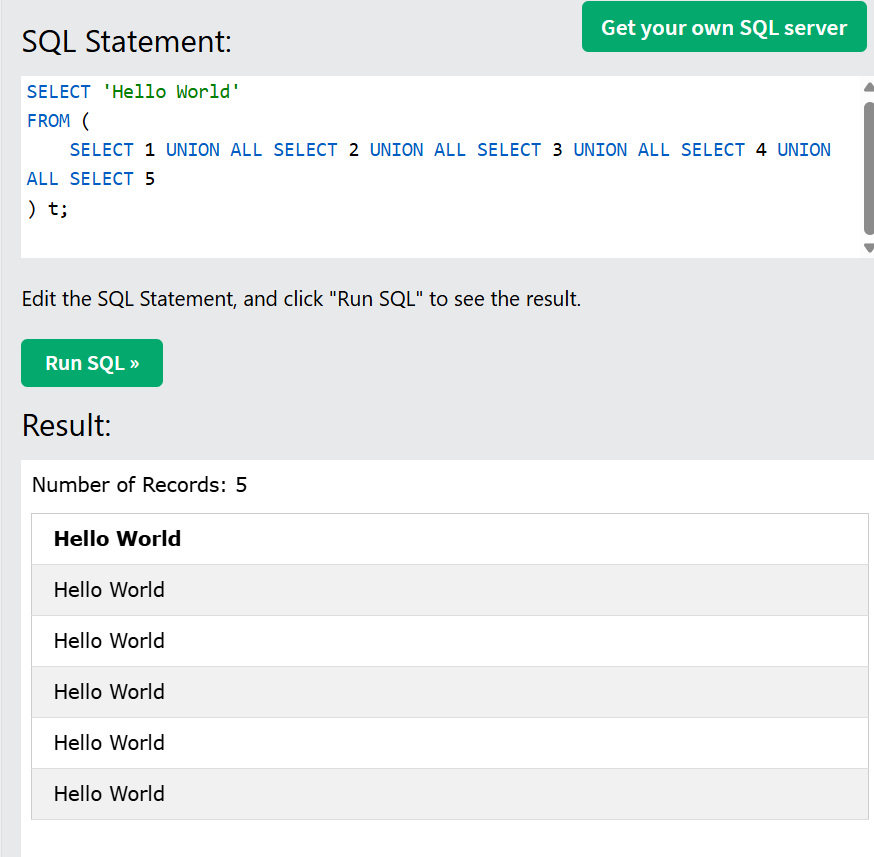874x857 pixels.
Task: Select the last Hello World result row
Action: pyautogui.click(x=109, y=794)
